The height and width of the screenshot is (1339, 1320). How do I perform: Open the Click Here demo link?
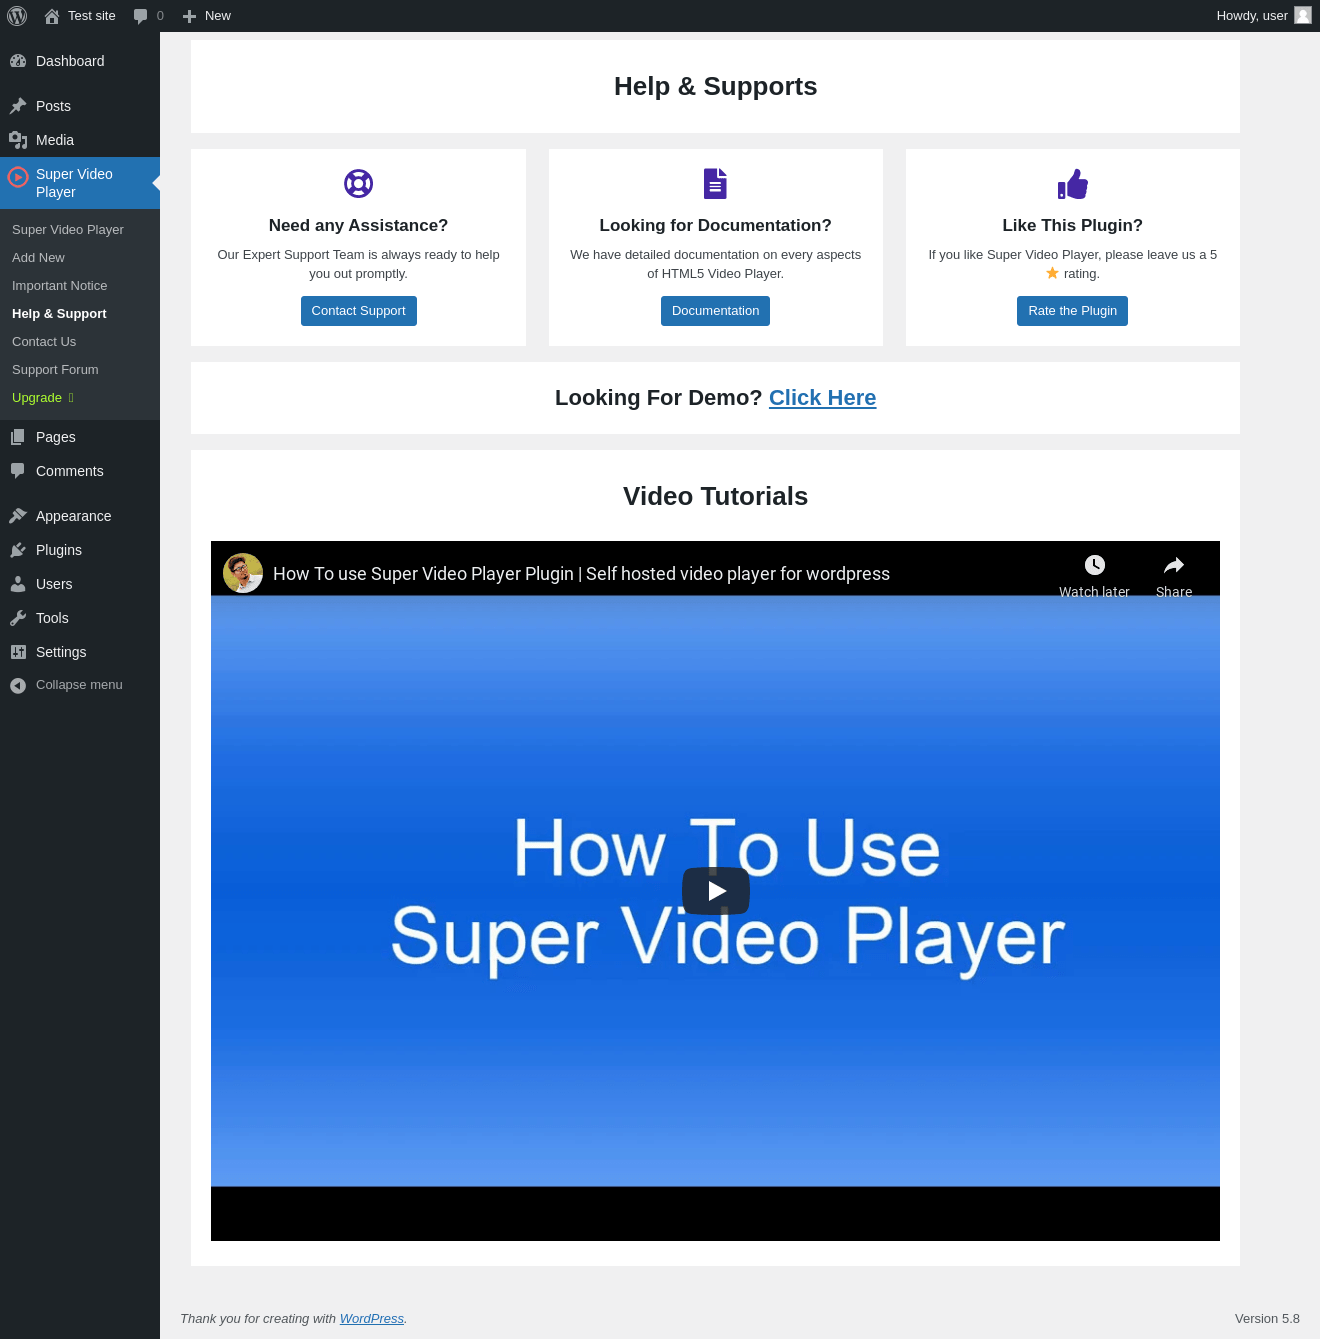point(823,398)
